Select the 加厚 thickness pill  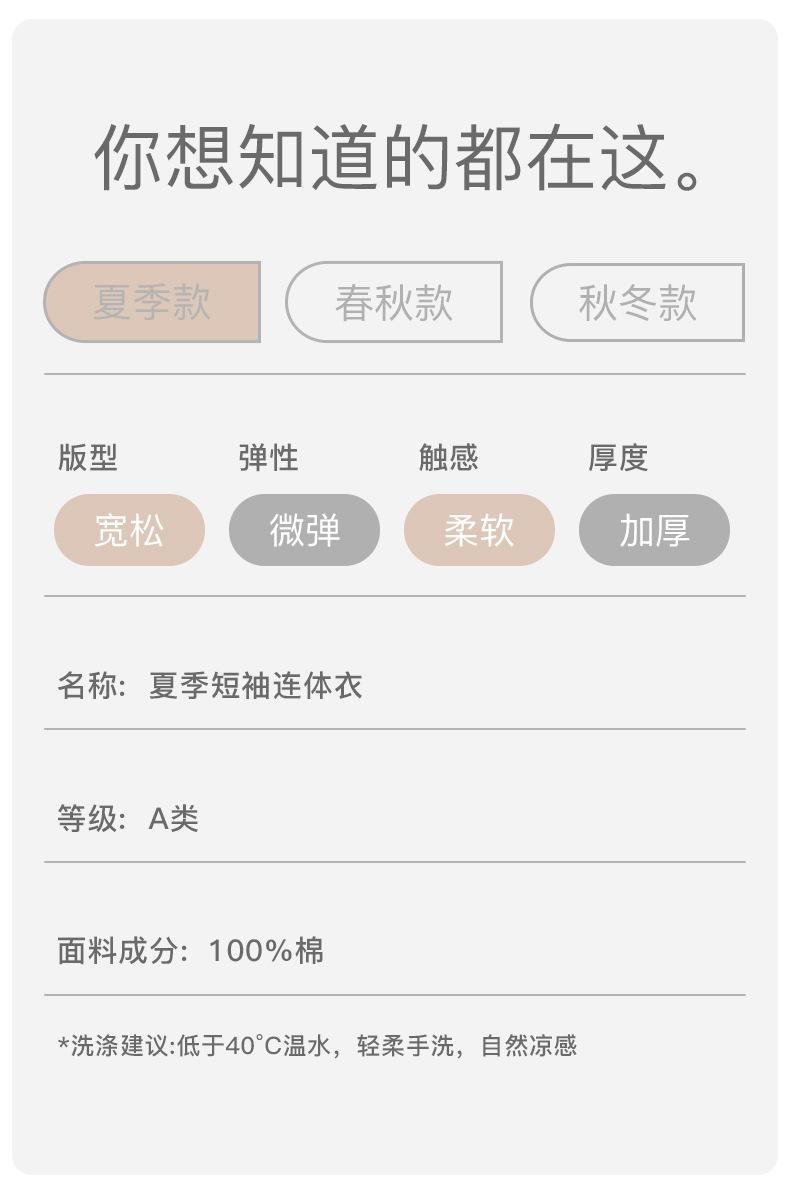pyautogui.click(x=654, y=530)
